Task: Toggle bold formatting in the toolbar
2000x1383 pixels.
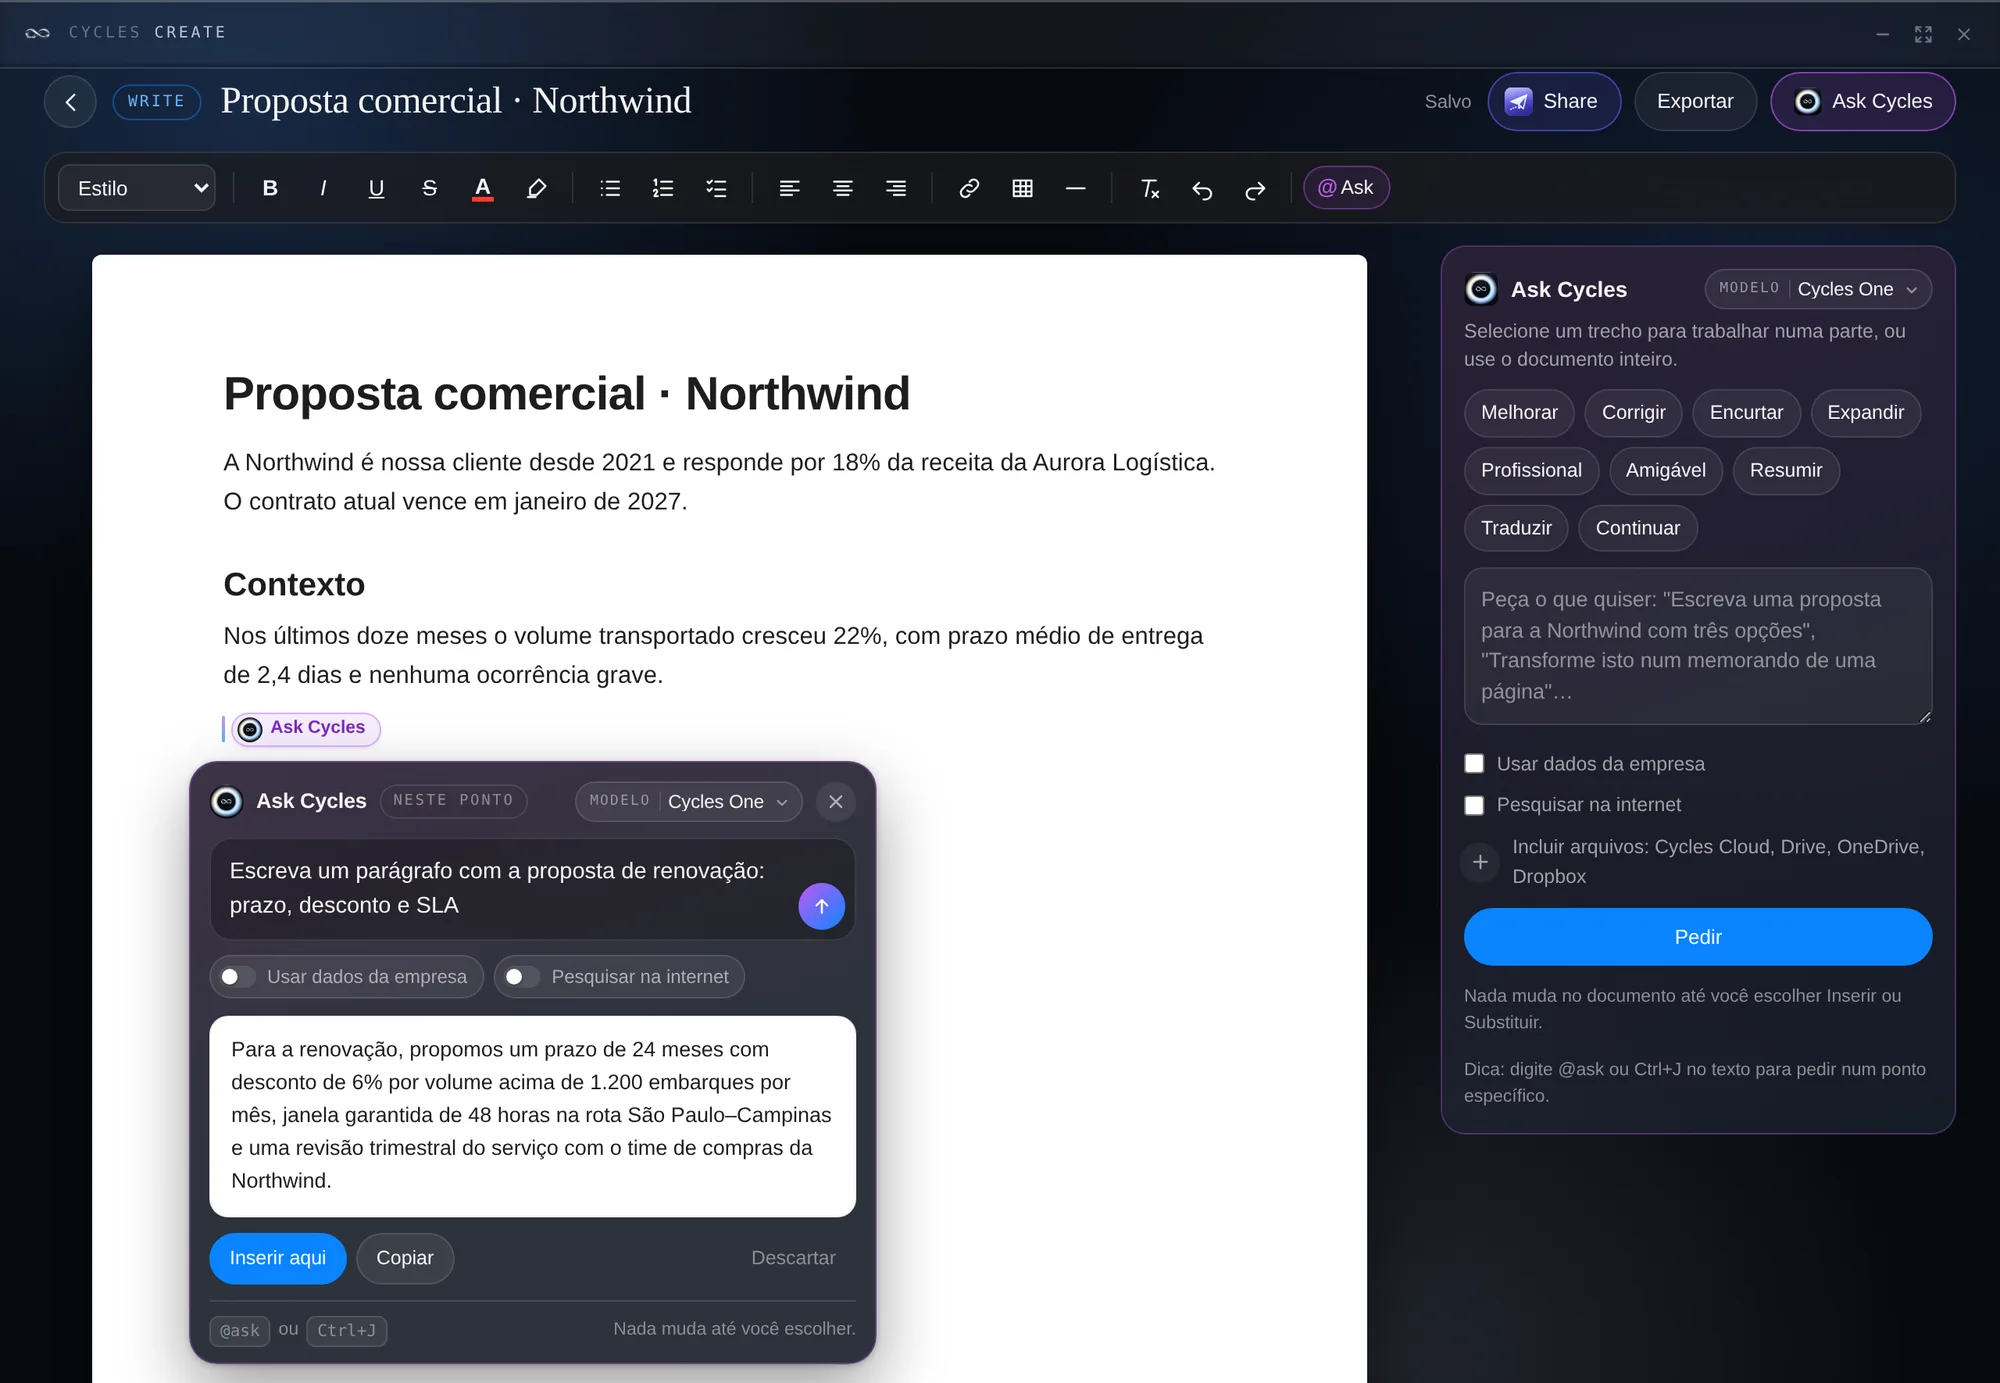Action: 270,188
